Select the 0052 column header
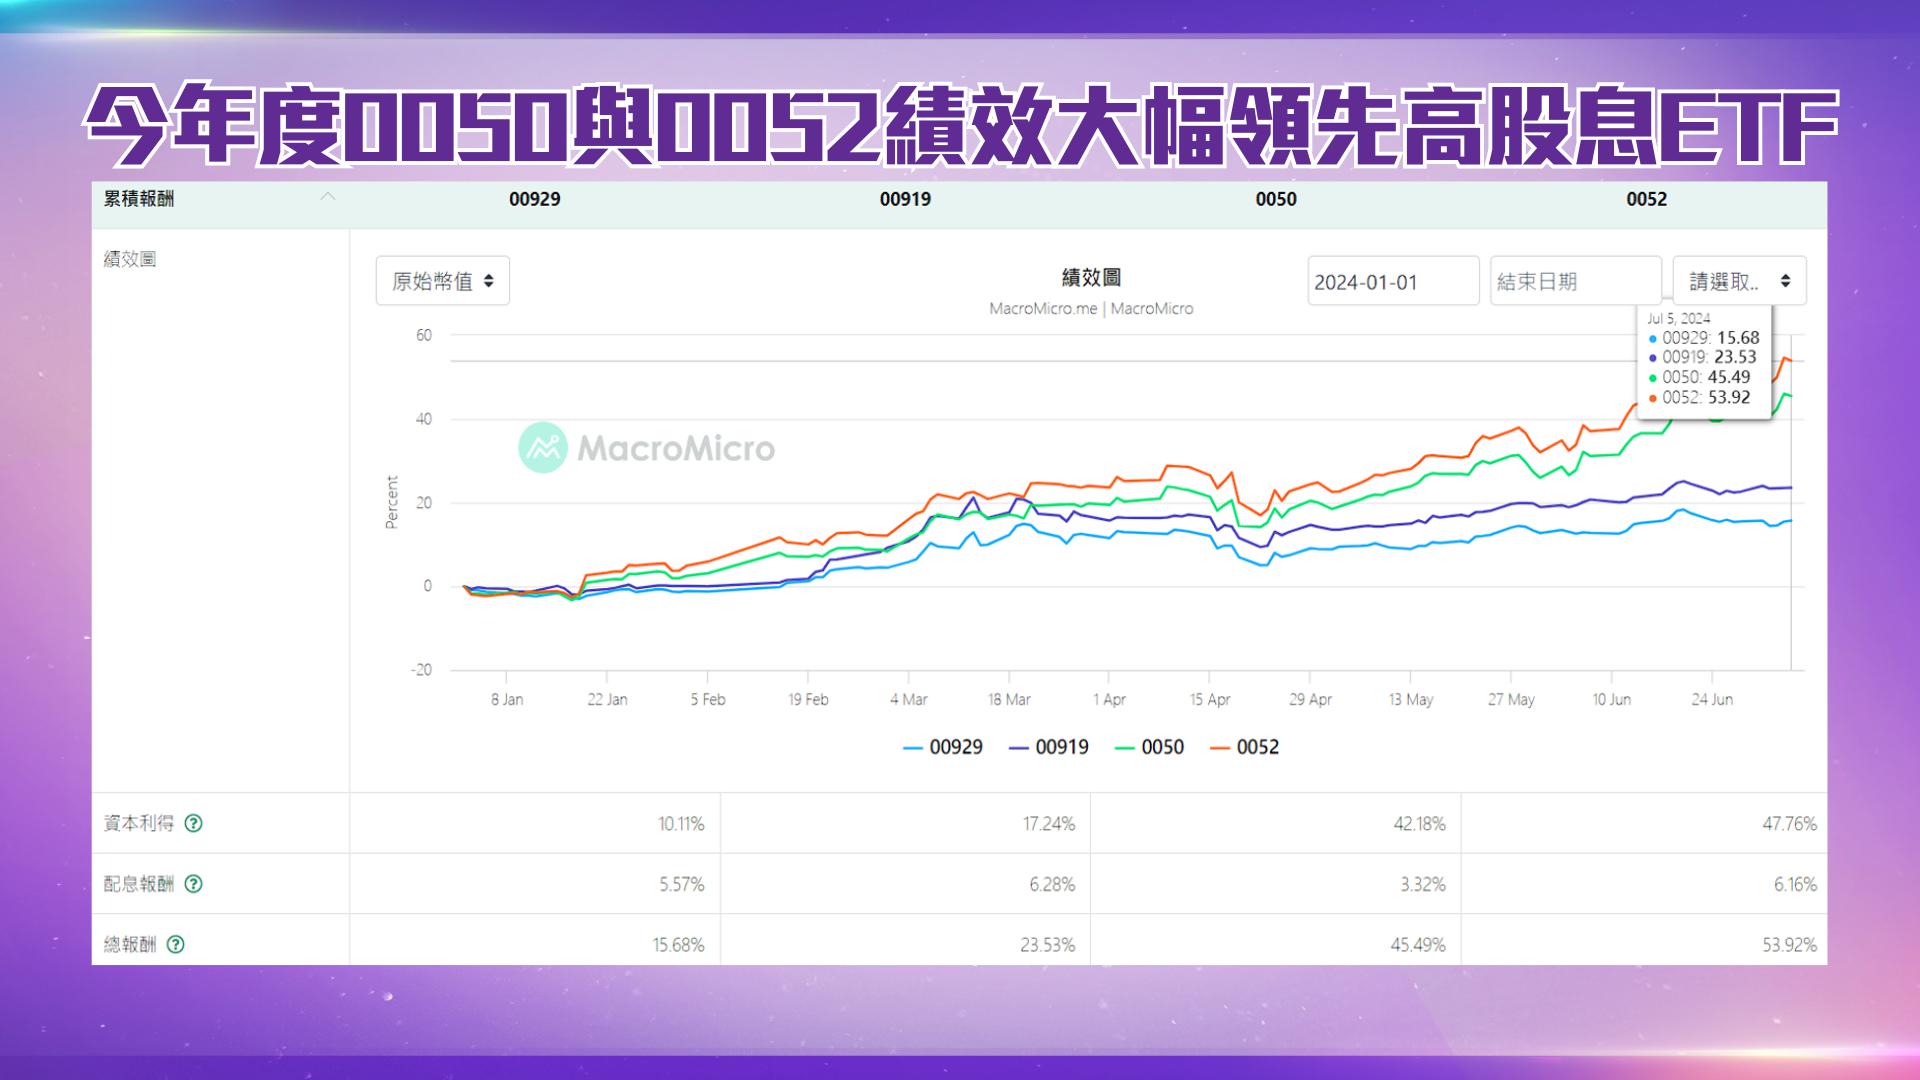This screenshot has height=1080, width=1920. pyautogui.click(x=1646, y=199)
